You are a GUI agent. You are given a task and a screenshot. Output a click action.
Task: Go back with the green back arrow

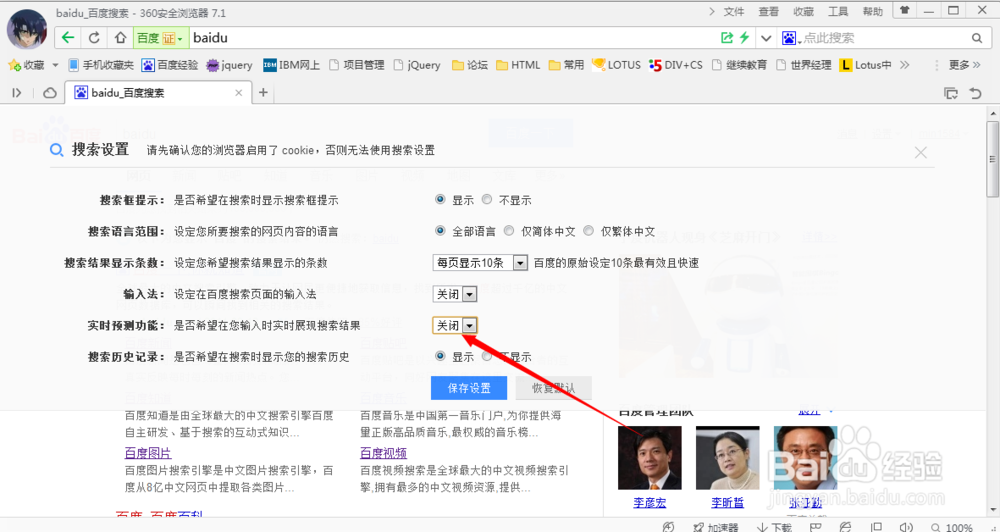point(68,38)
